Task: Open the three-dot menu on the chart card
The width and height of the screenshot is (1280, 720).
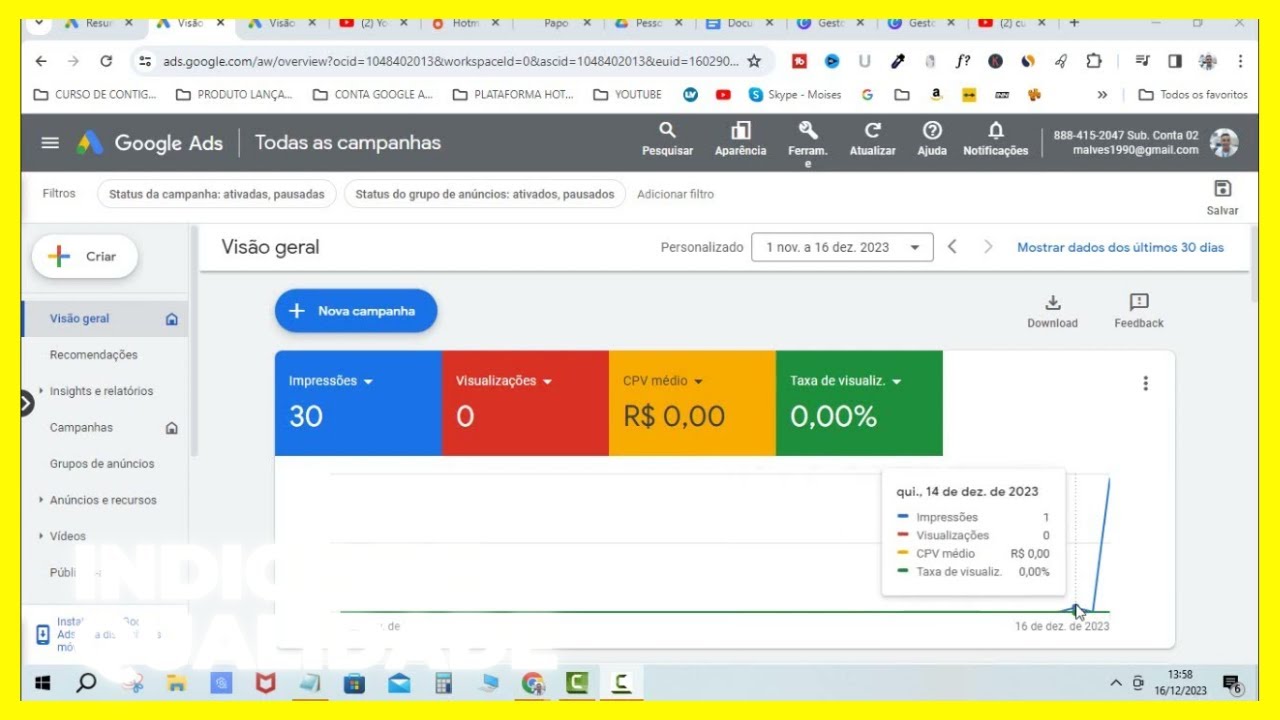Action: point(1145,383)
